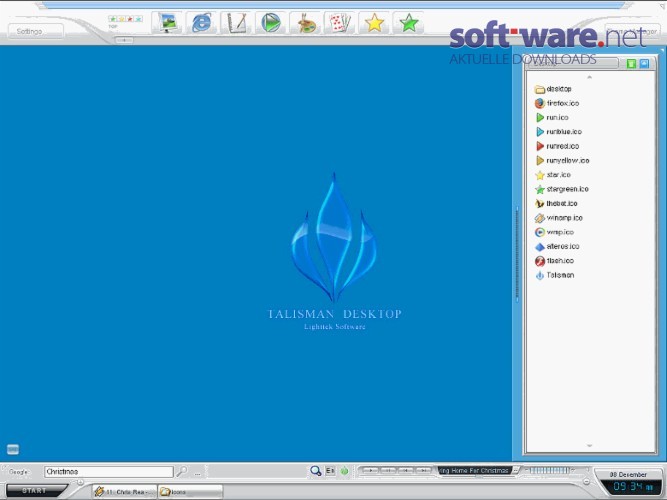Click the Google search text field

click(x=108, y=471)
